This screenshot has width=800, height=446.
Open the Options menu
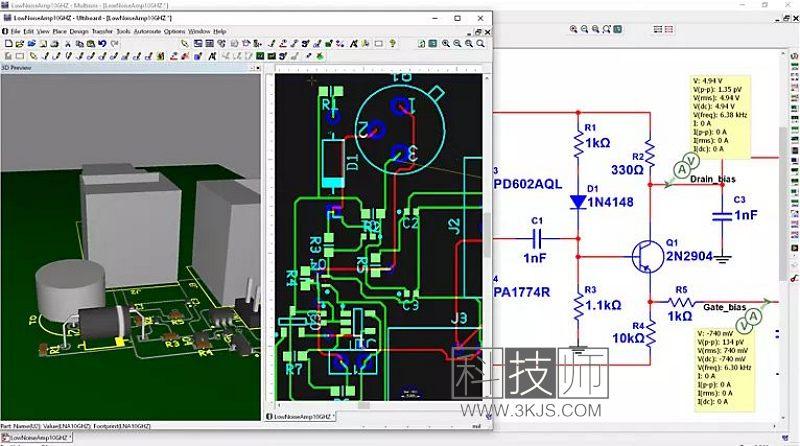(174, 32)
